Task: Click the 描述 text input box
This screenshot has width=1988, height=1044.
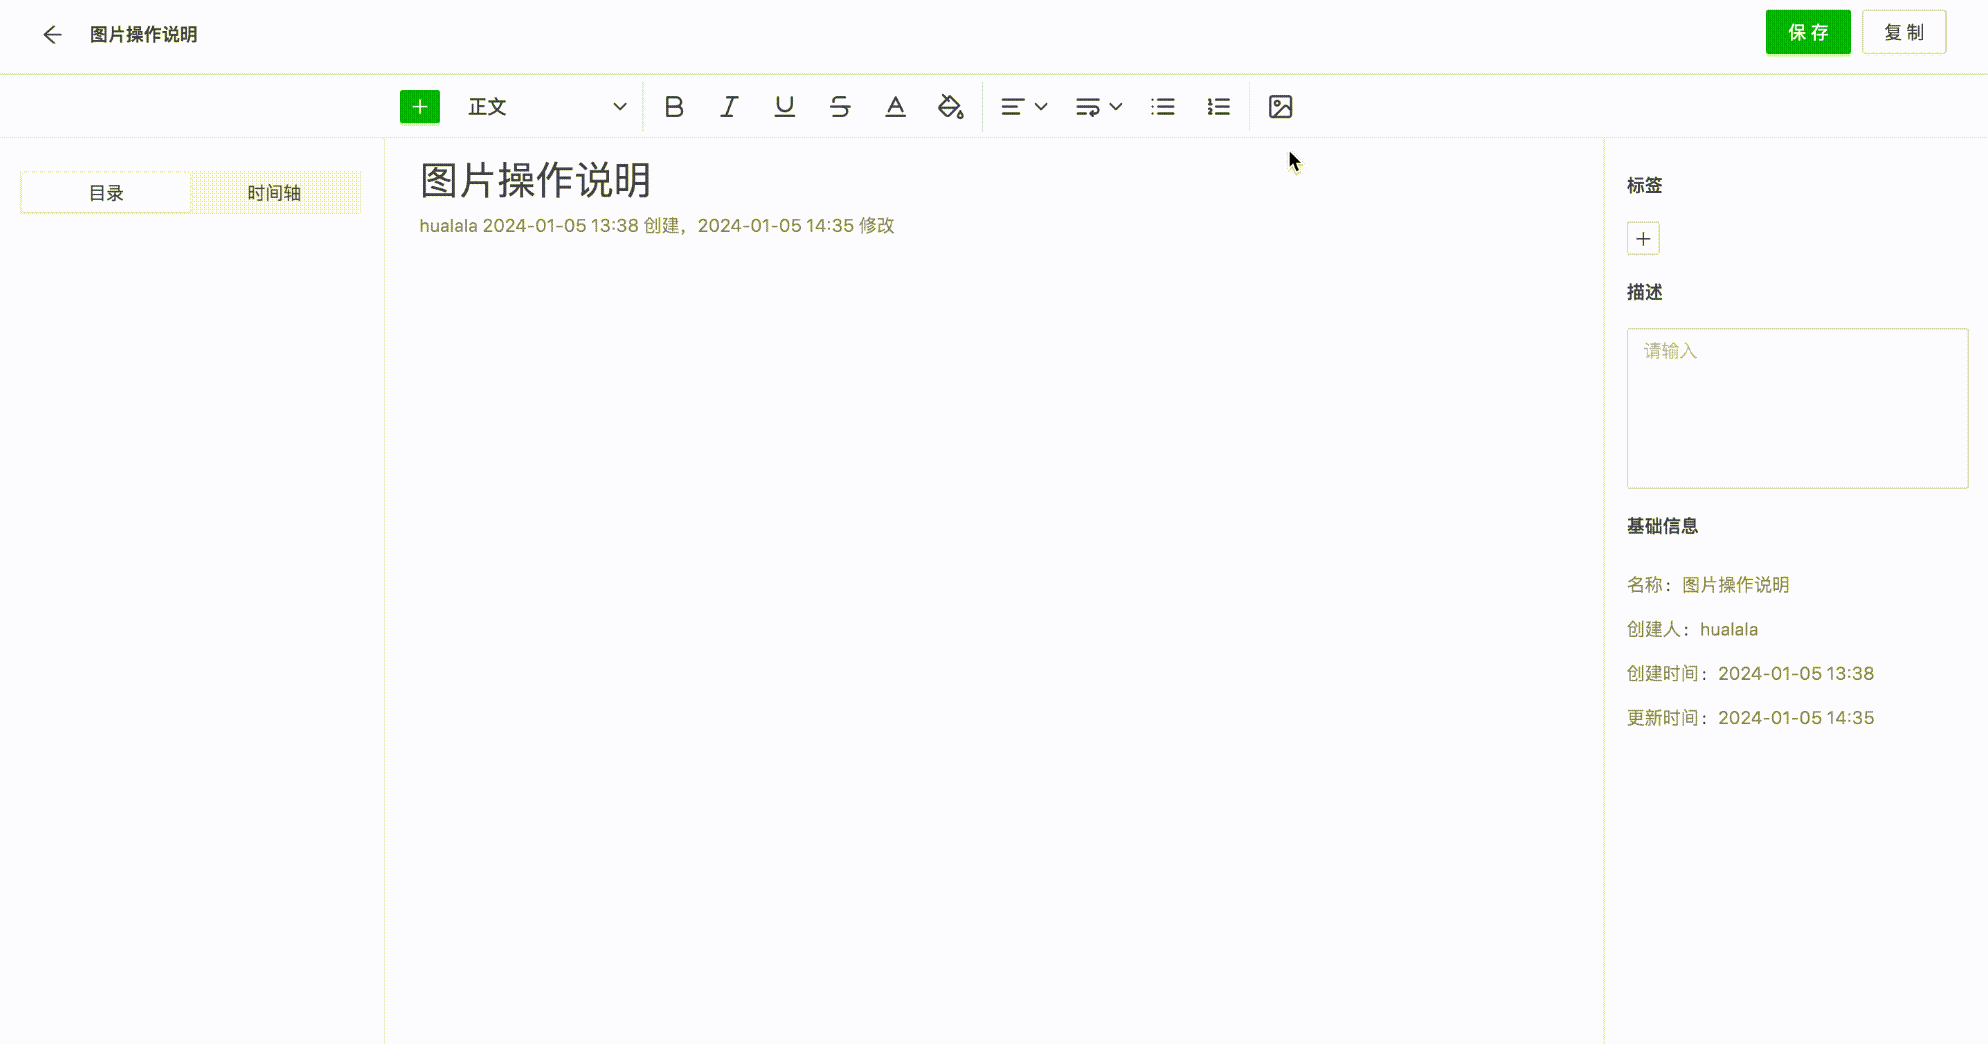Action: pyautogui.click(x=1797, y=408)
